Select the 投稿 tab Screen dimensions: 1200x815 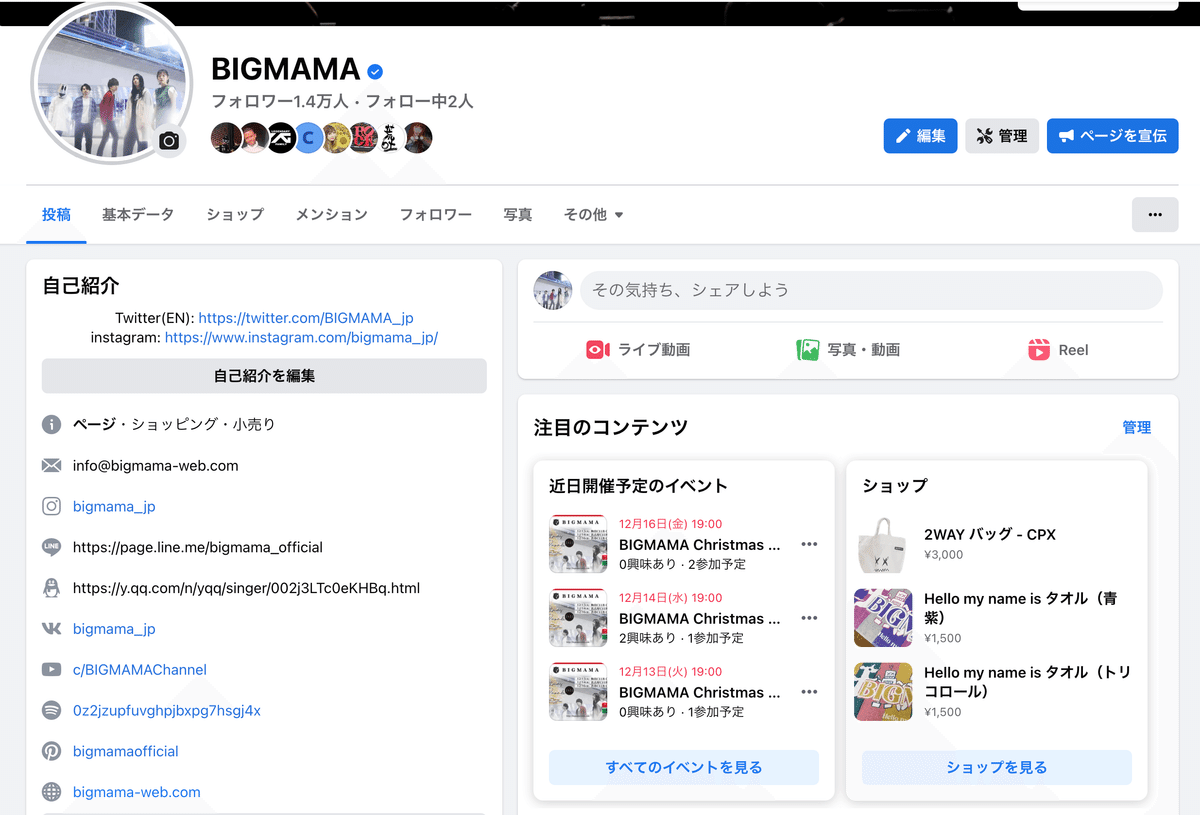pos(56,214)
